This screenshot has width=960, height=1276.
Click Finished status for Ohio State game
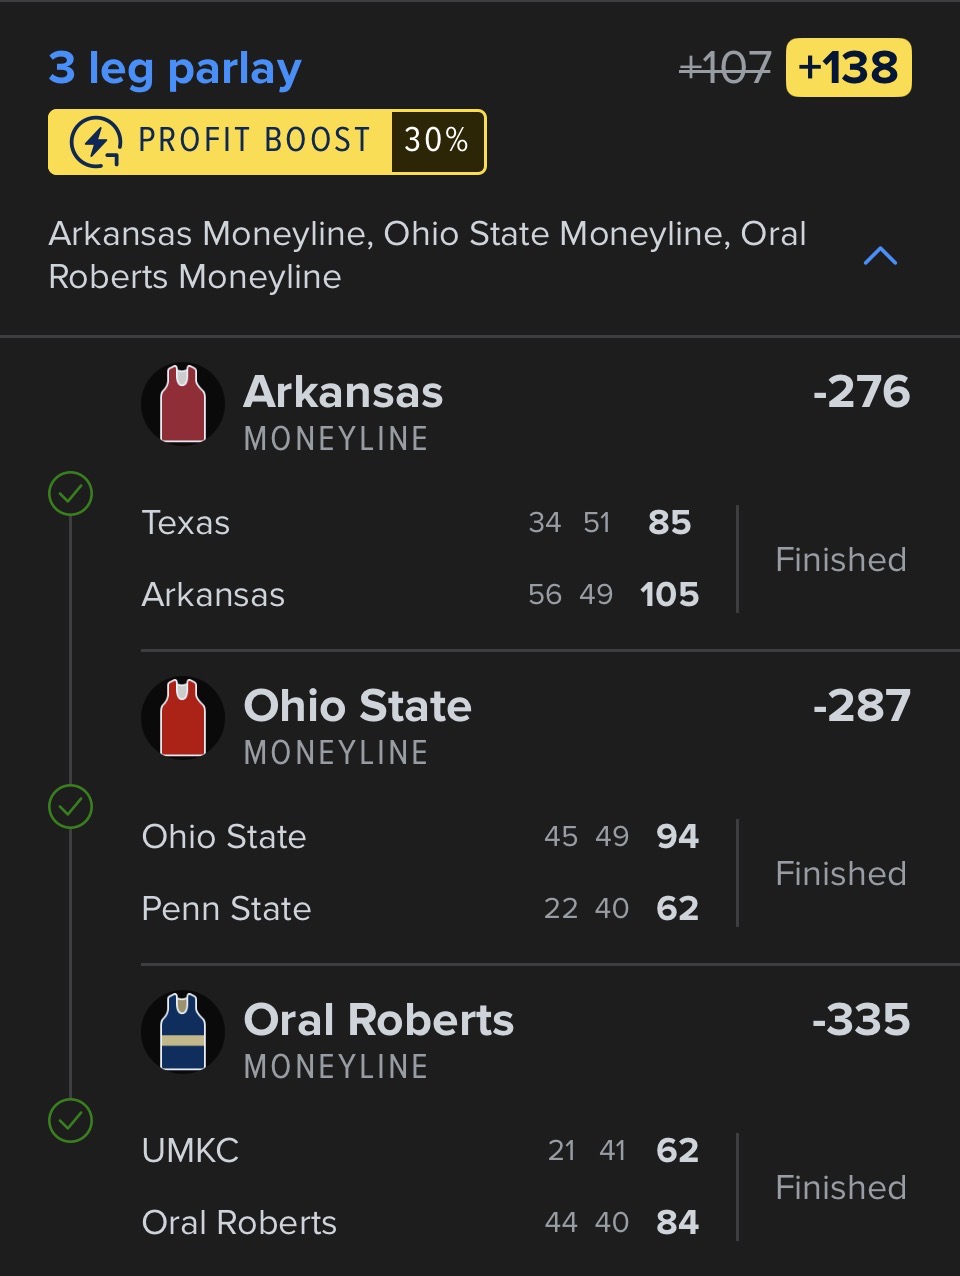841,874
